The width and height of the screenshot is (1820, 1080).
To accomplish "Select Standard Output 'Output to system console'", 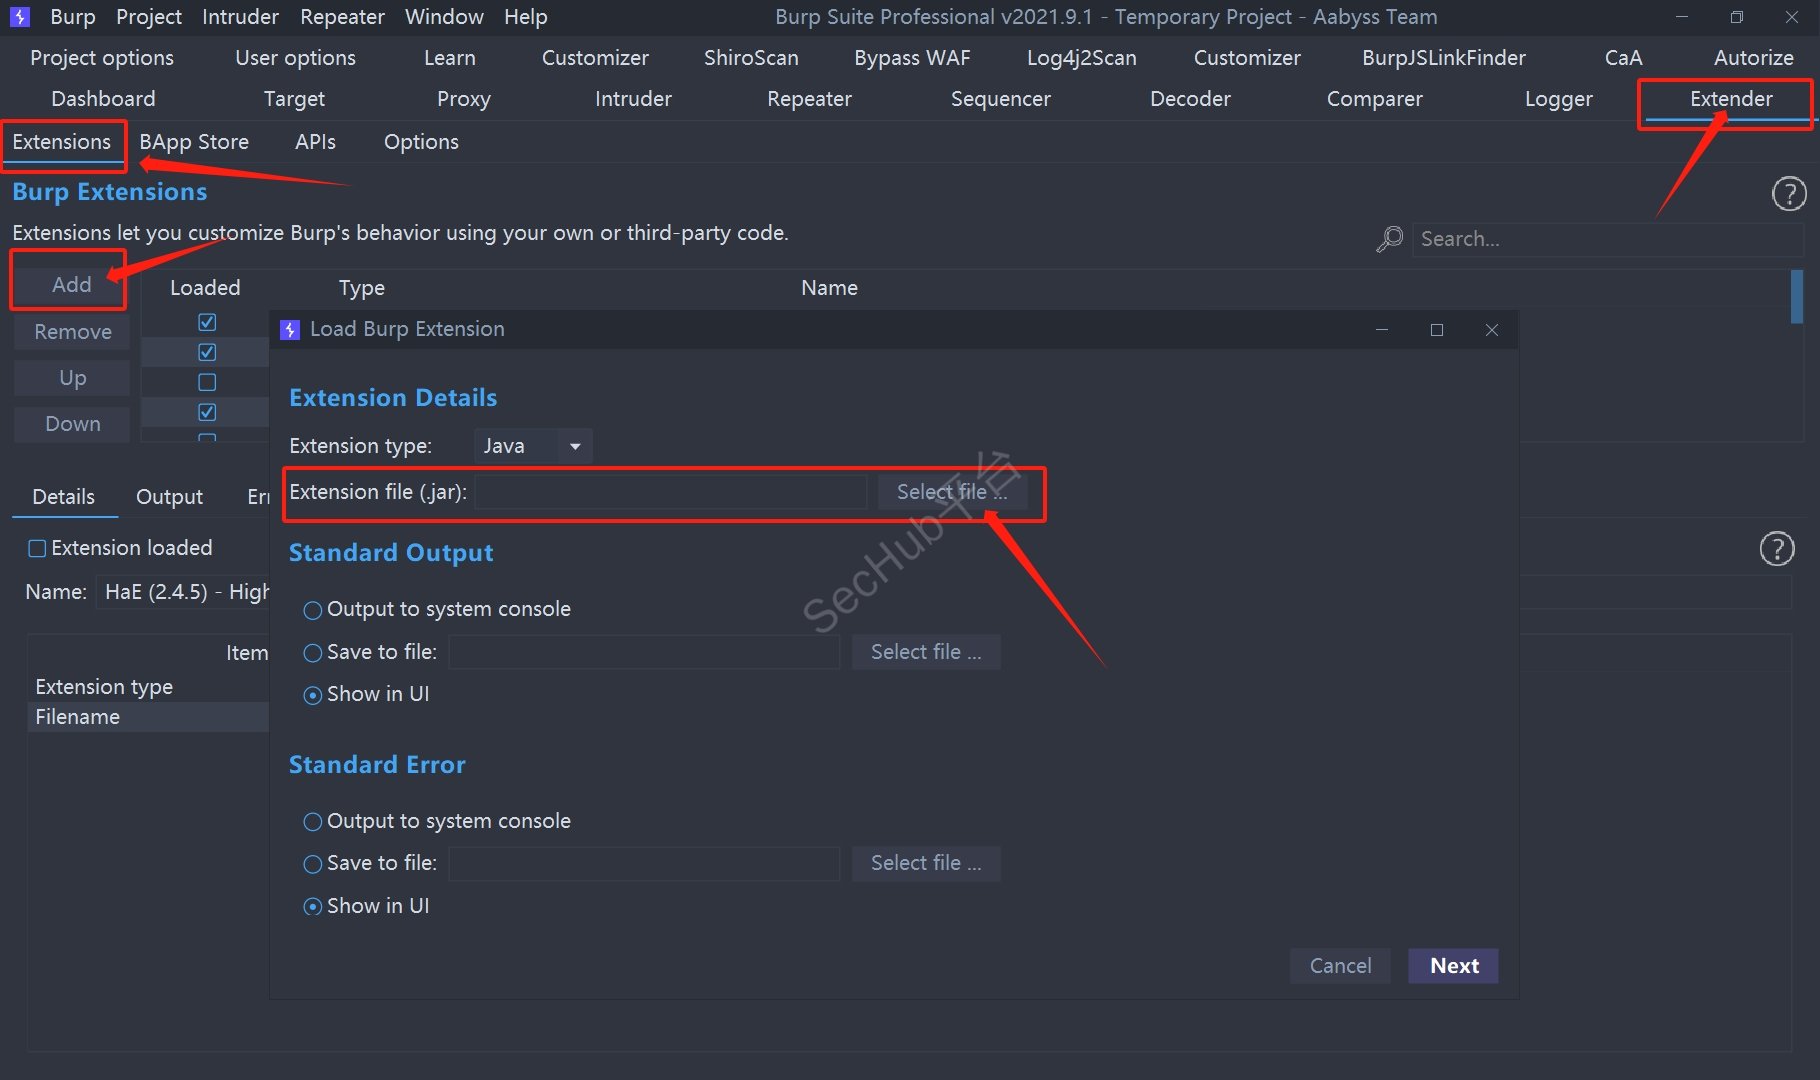I will pos(313,610).
